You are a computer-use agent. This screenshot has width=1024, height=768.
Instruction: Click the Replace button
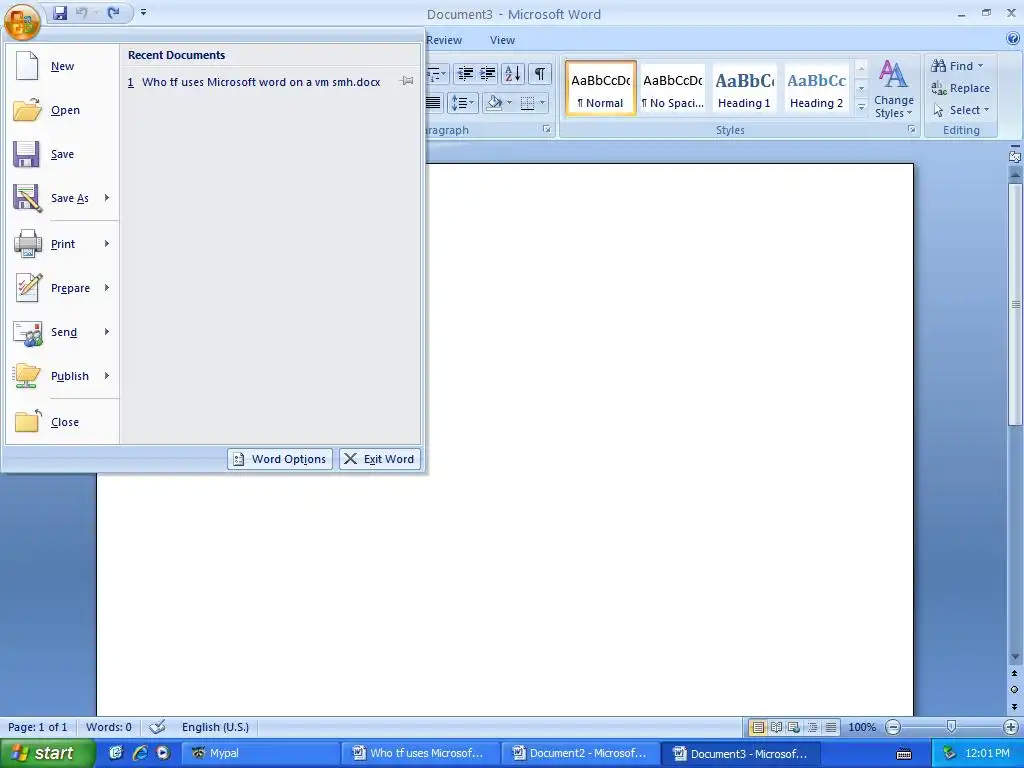tap(960, 88)
